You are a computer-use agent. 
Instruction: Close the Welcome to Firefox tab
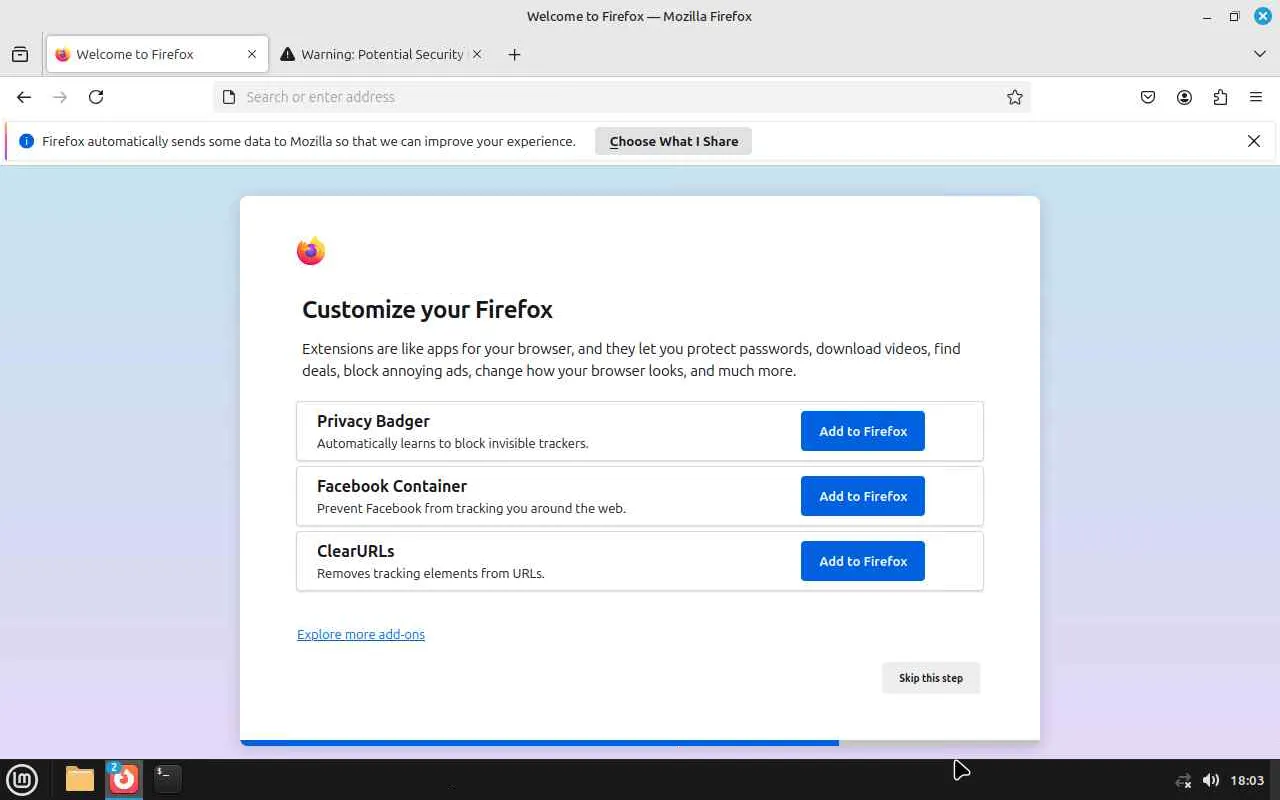[x=252, y=54]
